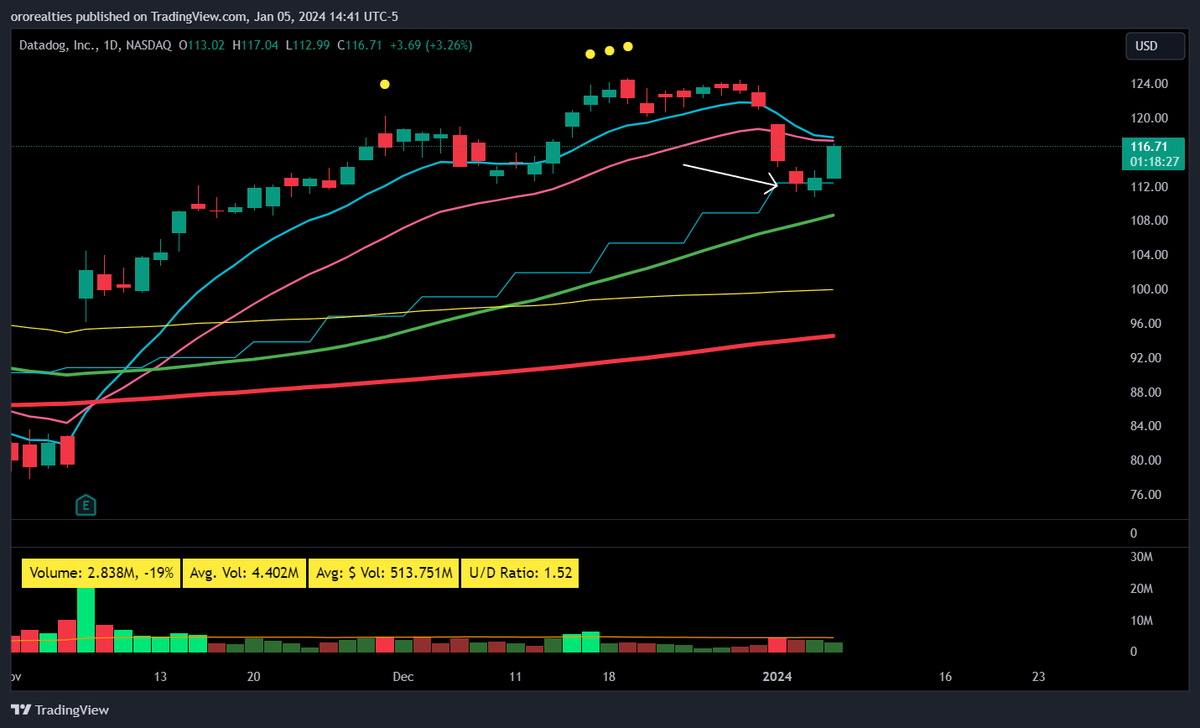
Task: Click the C116.71 close value in header
Action: [x=361, y=45]
